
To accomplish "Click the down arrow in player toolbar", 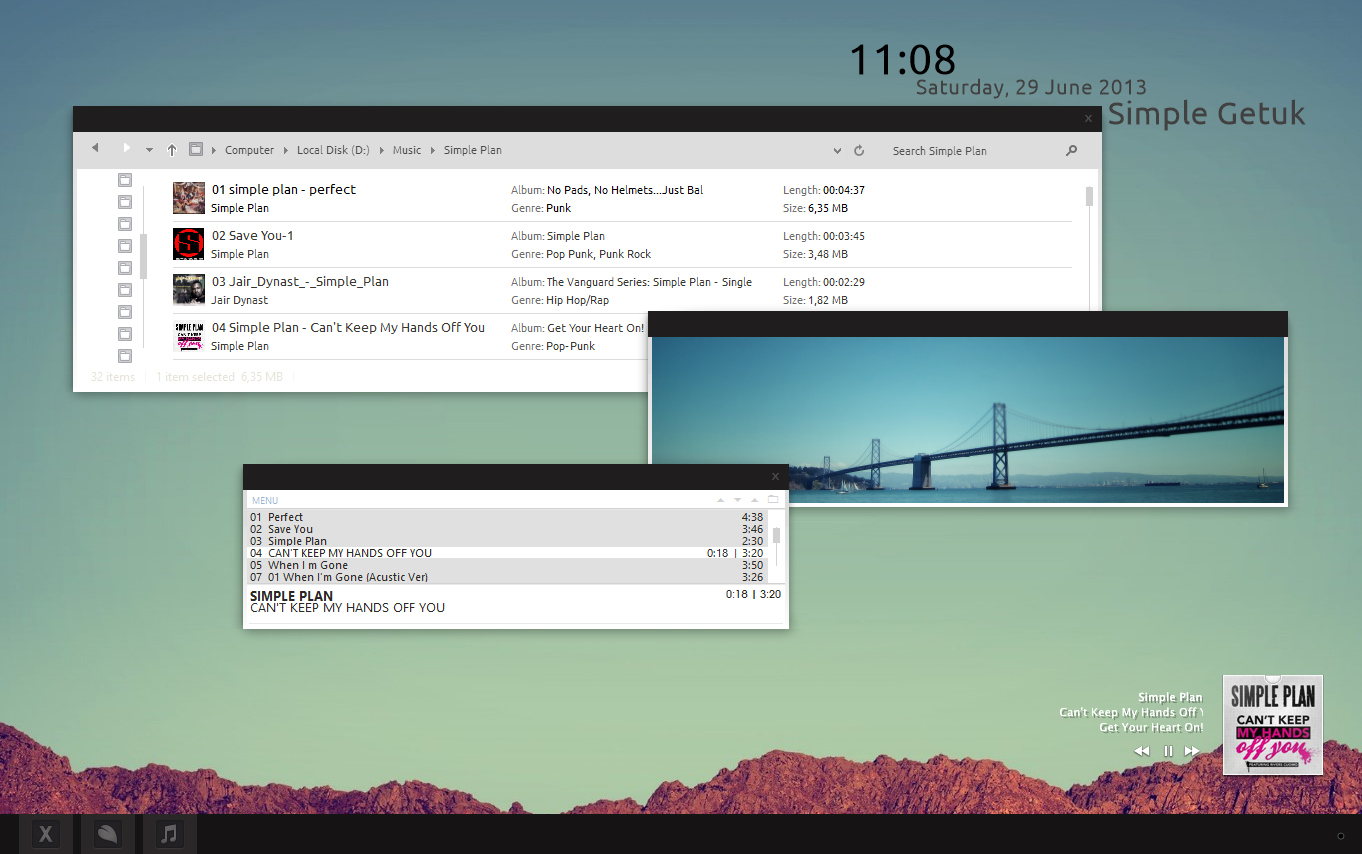I will (x=738, y=500).
